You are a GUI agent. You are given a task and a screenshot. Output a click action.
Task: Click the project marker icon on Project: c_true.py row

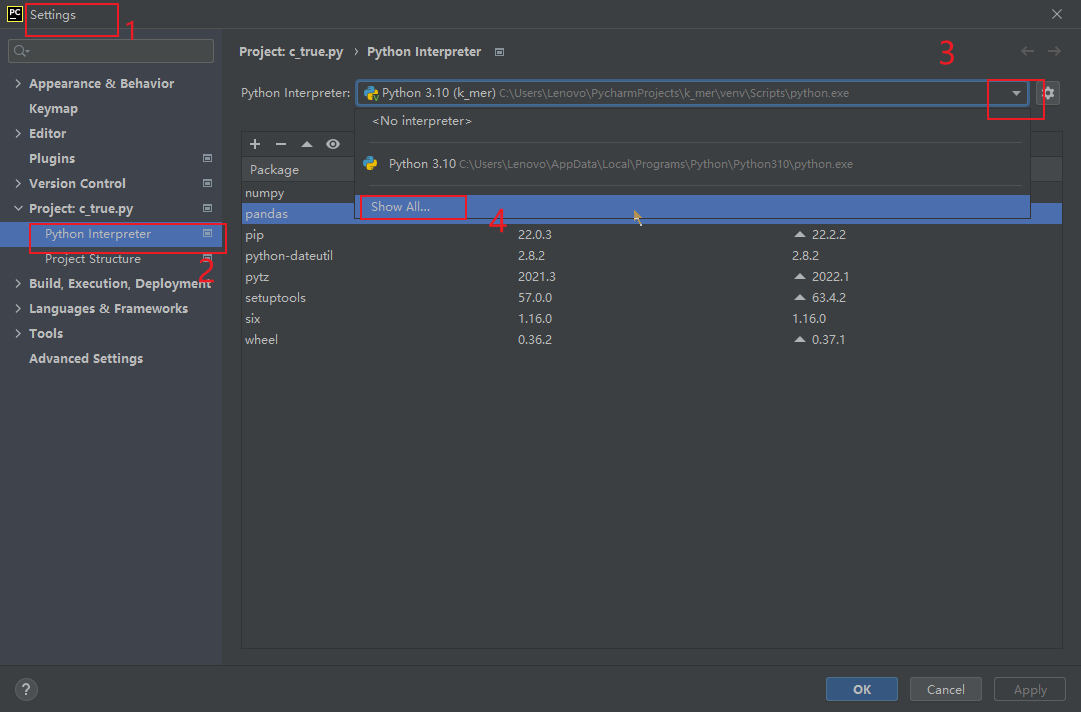pos(208,208)
